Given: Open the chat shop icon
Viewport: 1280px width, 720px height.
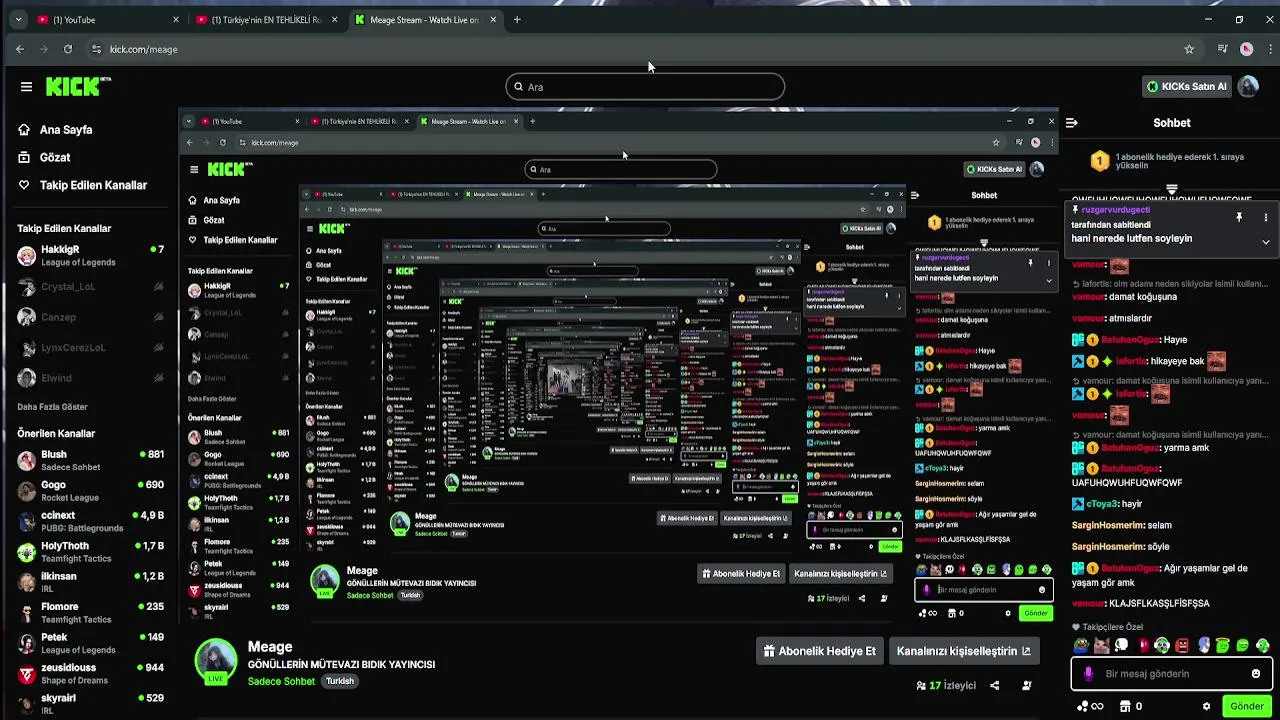Looking at the screenshot, I should pyautogui.click(x=1132, y=706).
